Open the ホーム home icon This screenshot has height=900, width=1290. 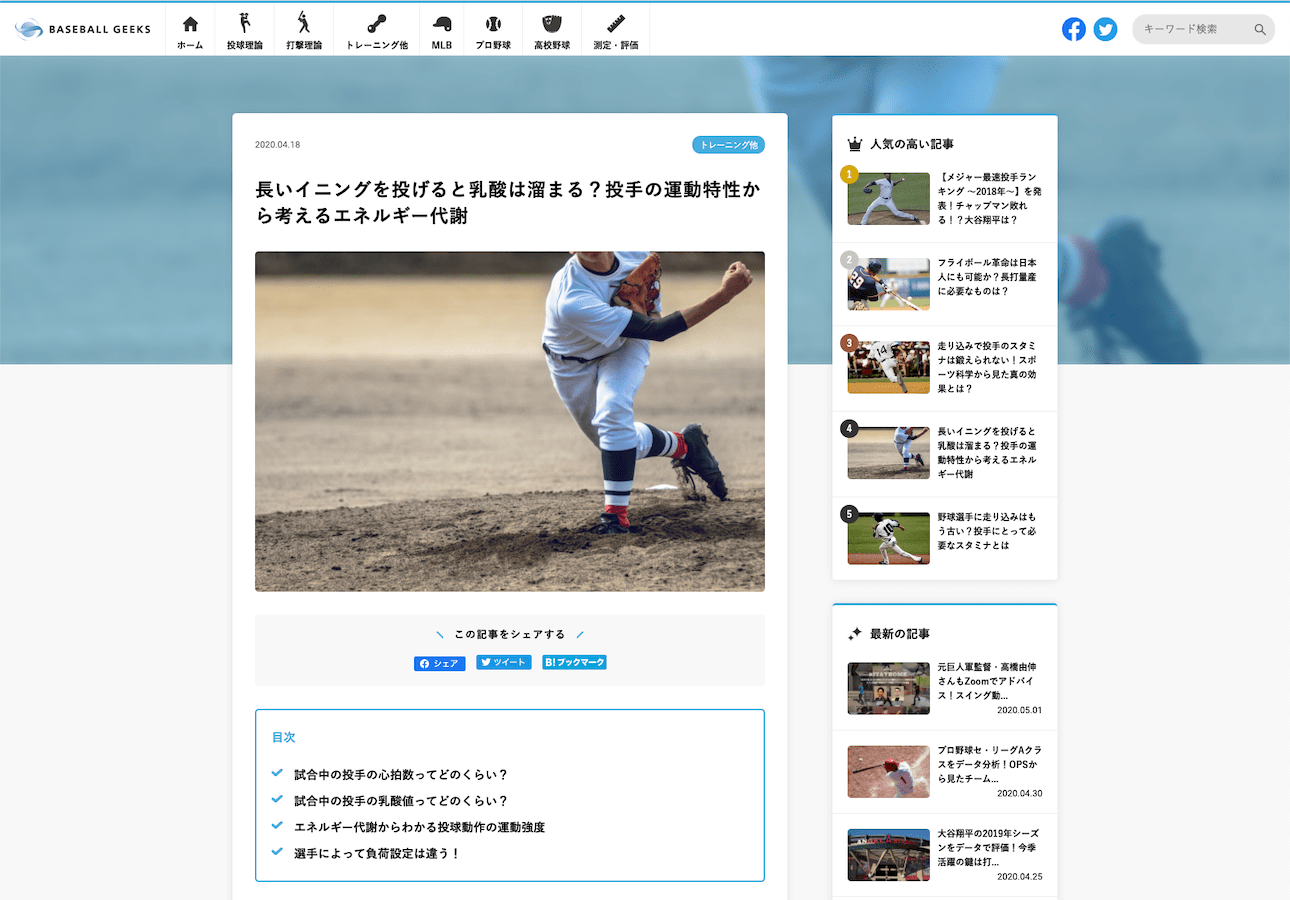pos(190,24)
